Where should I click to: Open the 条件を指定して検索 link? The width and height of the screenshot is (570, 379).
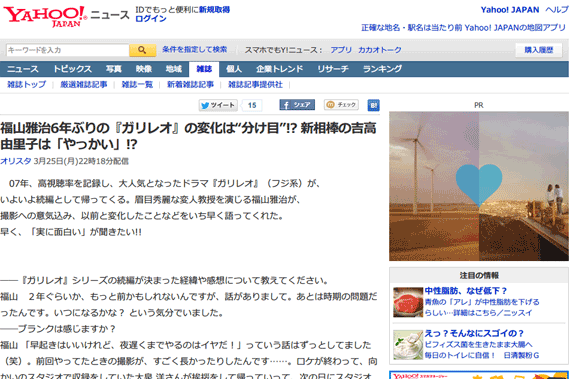[x=194, y=49]
